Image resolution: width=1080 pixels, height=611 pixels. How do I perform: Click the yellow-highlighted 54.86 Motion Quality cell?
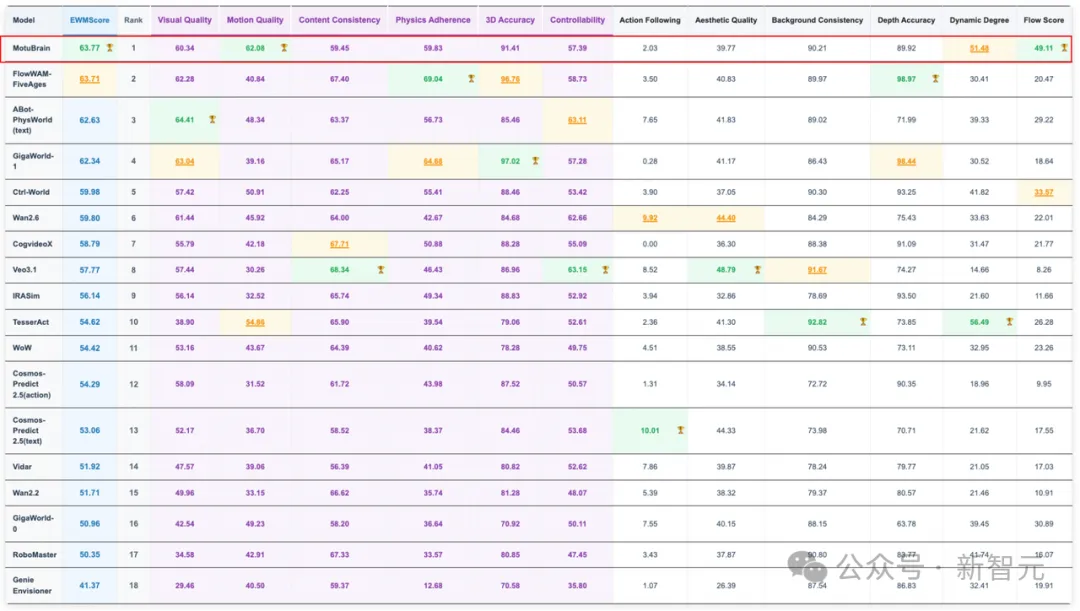point(255,322)
